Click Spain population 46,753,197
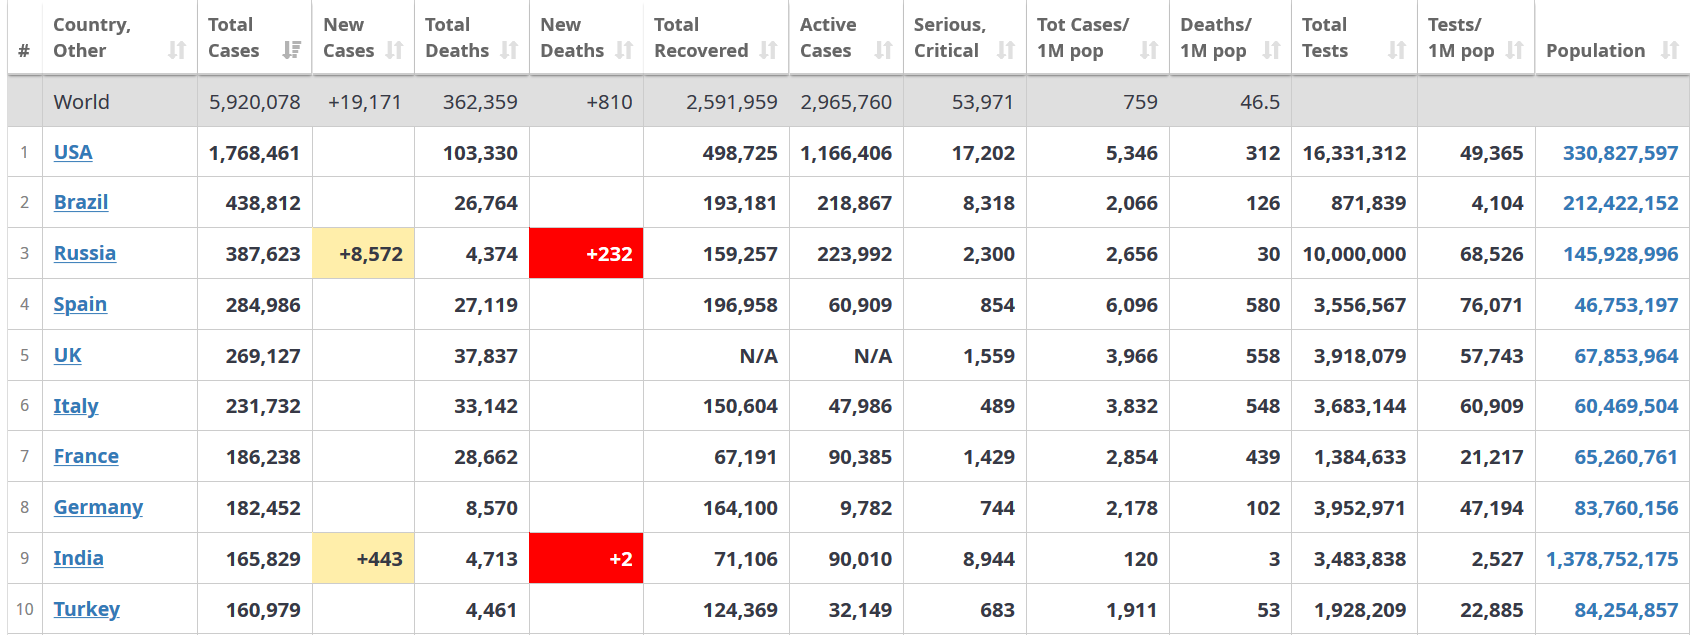 coord(1626,305)
